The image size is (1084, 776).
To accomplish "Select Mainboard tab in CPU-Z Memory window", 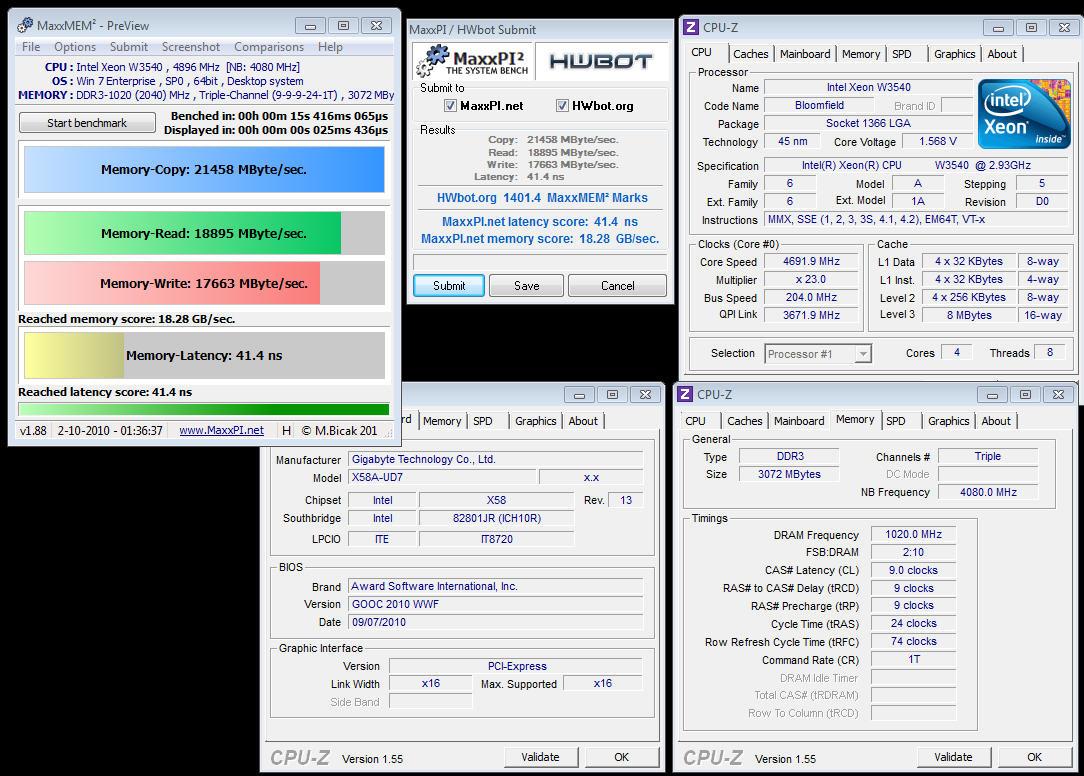I will click(799, 421).
